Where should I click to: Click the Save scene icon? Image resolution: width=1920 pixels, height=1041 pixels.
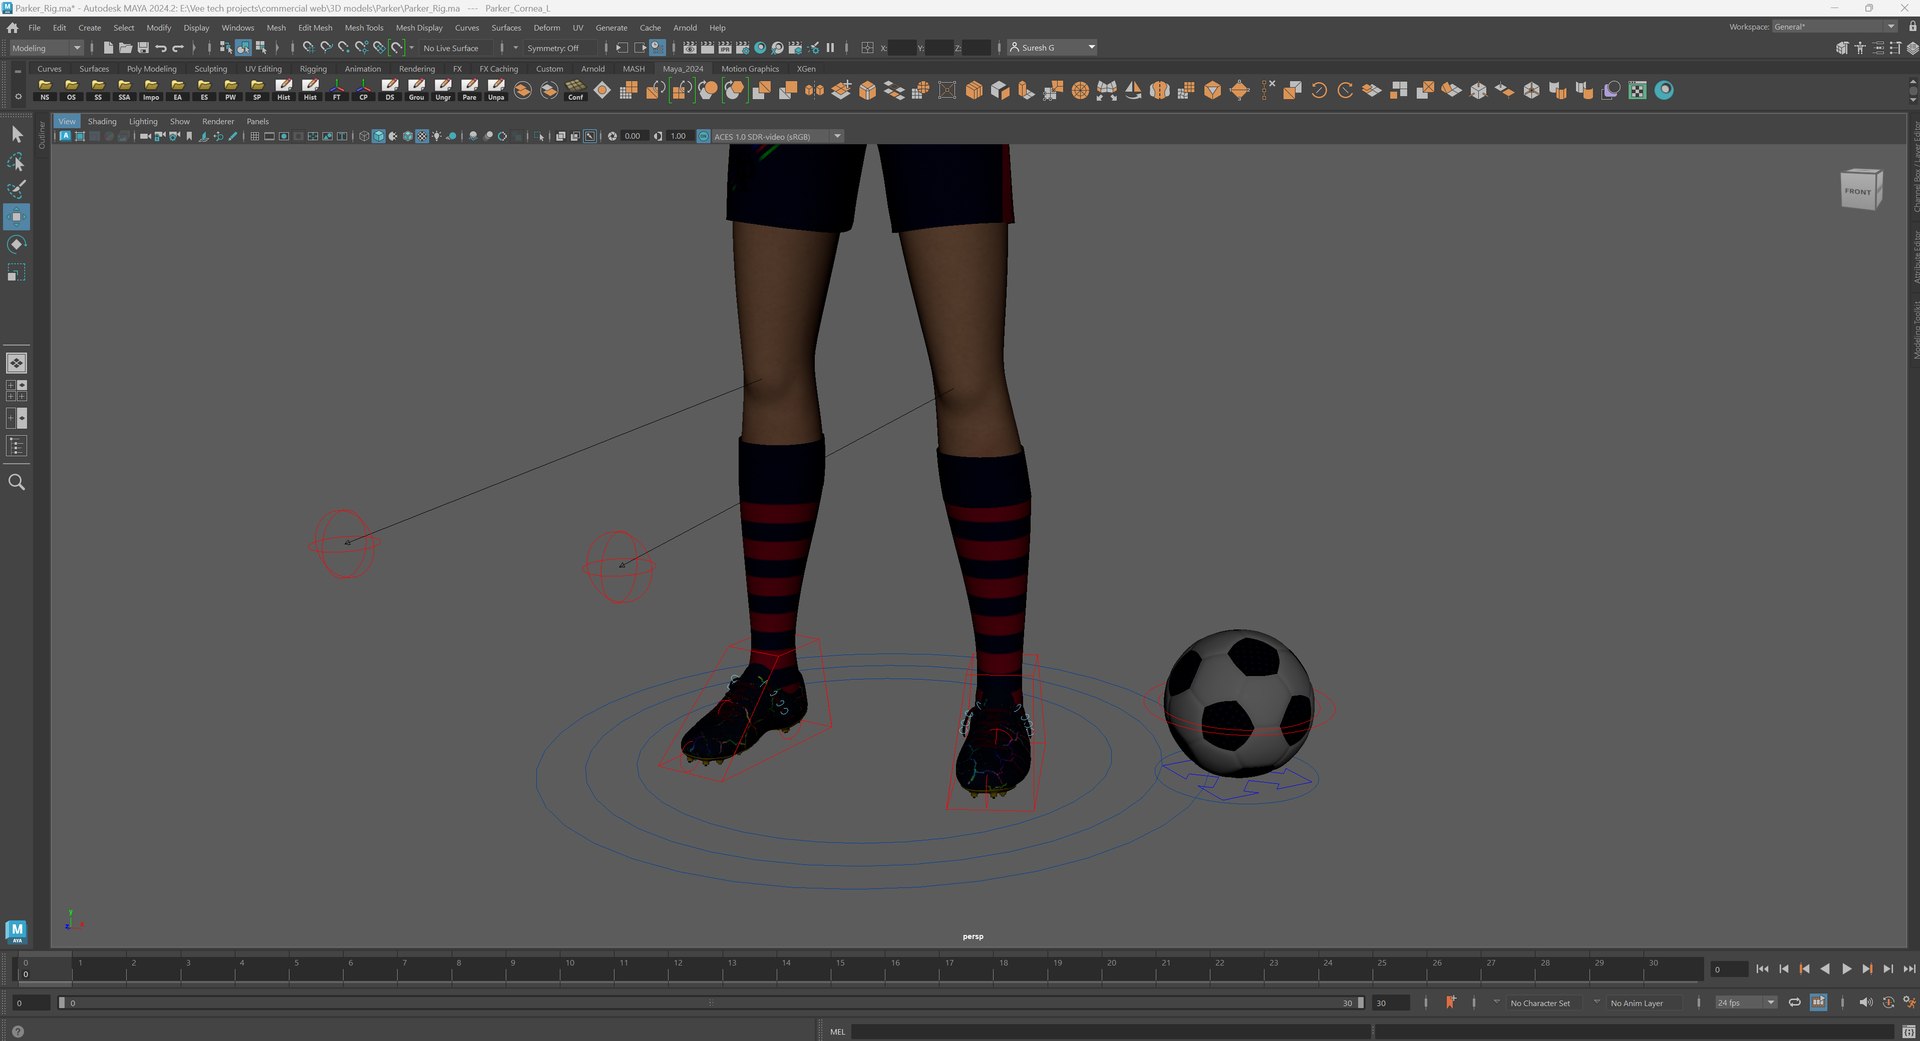[143, 48]
